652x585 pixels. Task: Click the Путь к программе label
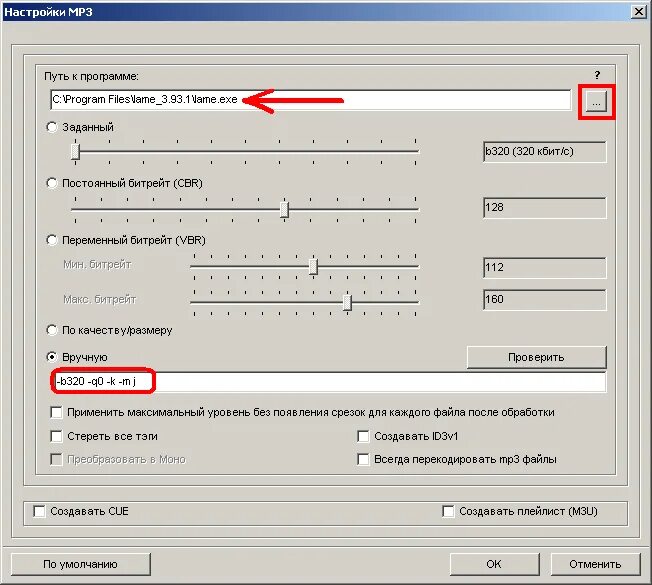click(91, 77)
